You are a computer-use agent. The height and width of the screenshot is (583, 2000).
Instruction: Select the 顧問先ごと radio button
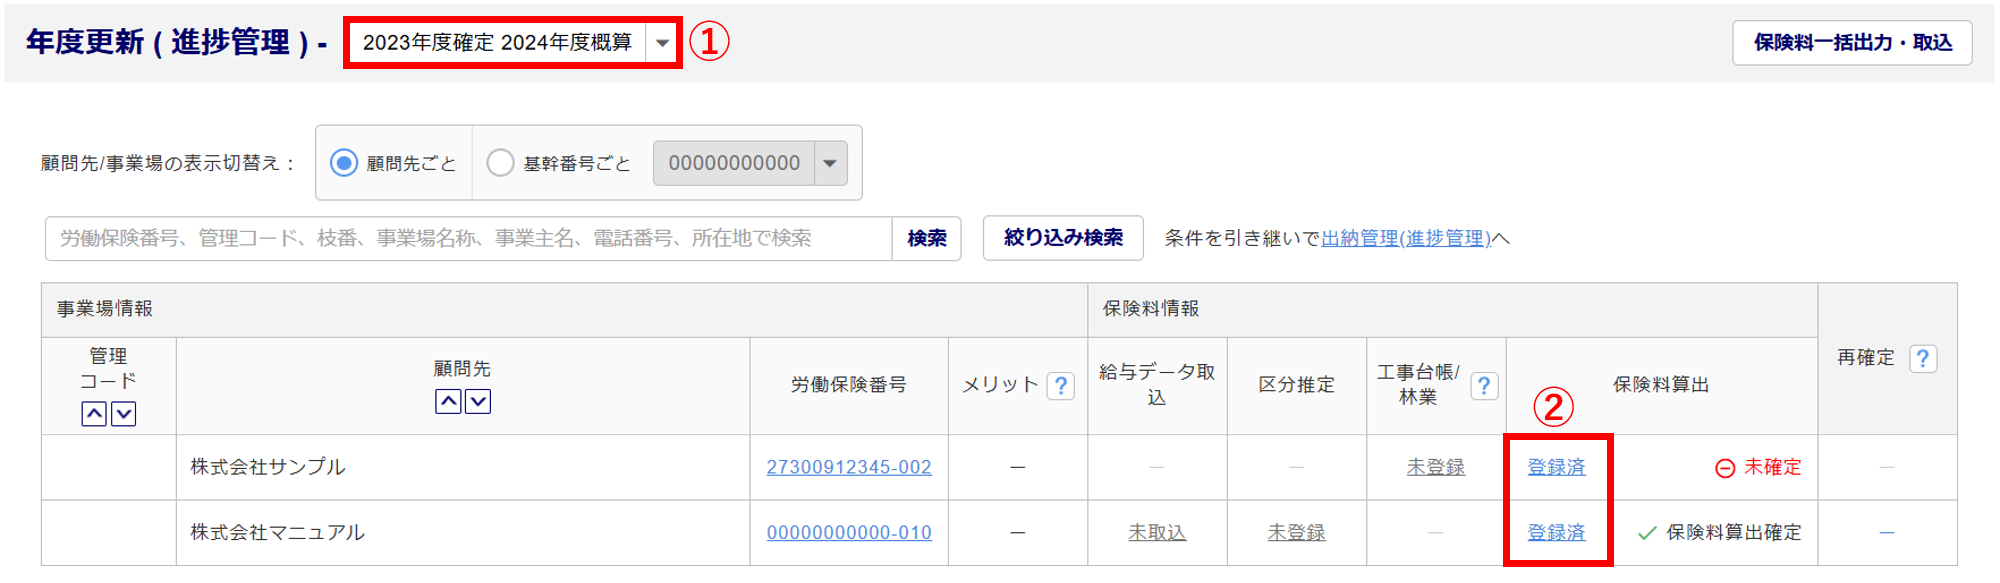tap(344, 163)
